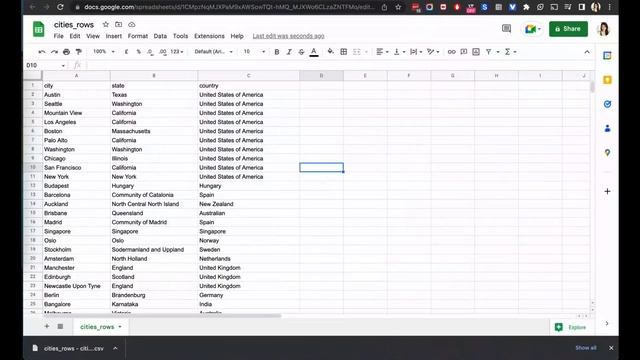This screenshot has height=360, width=640.
Task: Open the Extensions menu
Action: (x=209, y=36)
